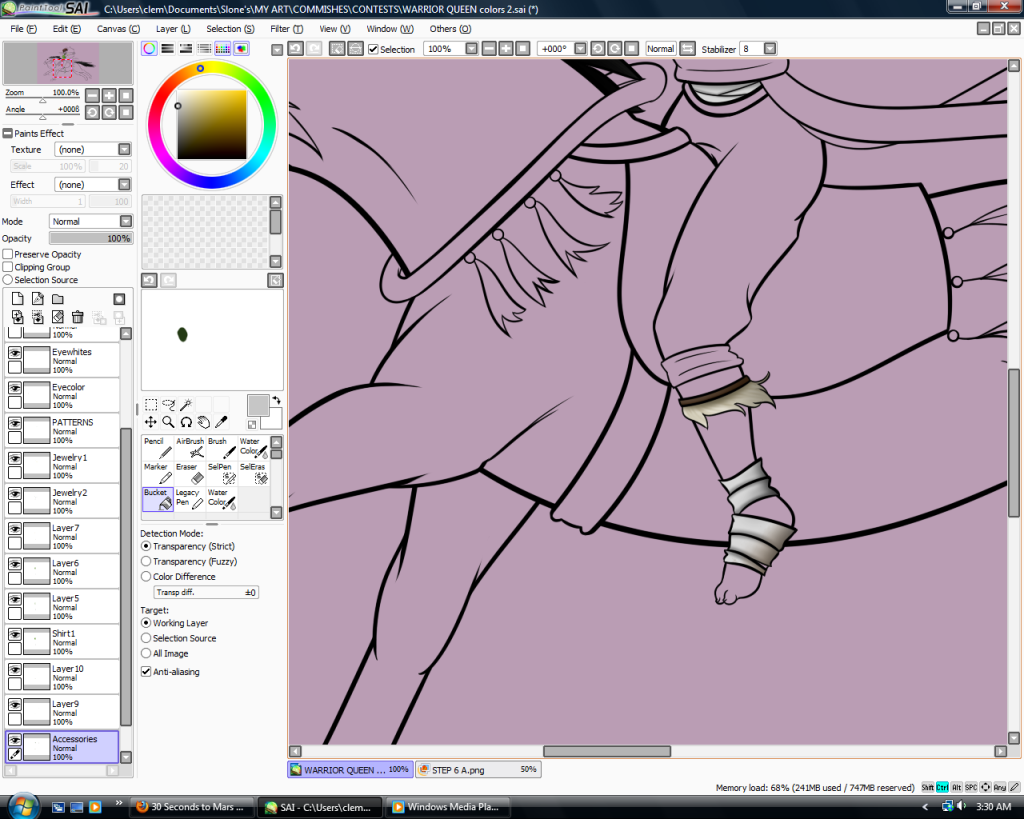Create a new layer folder

click(58, 298)
